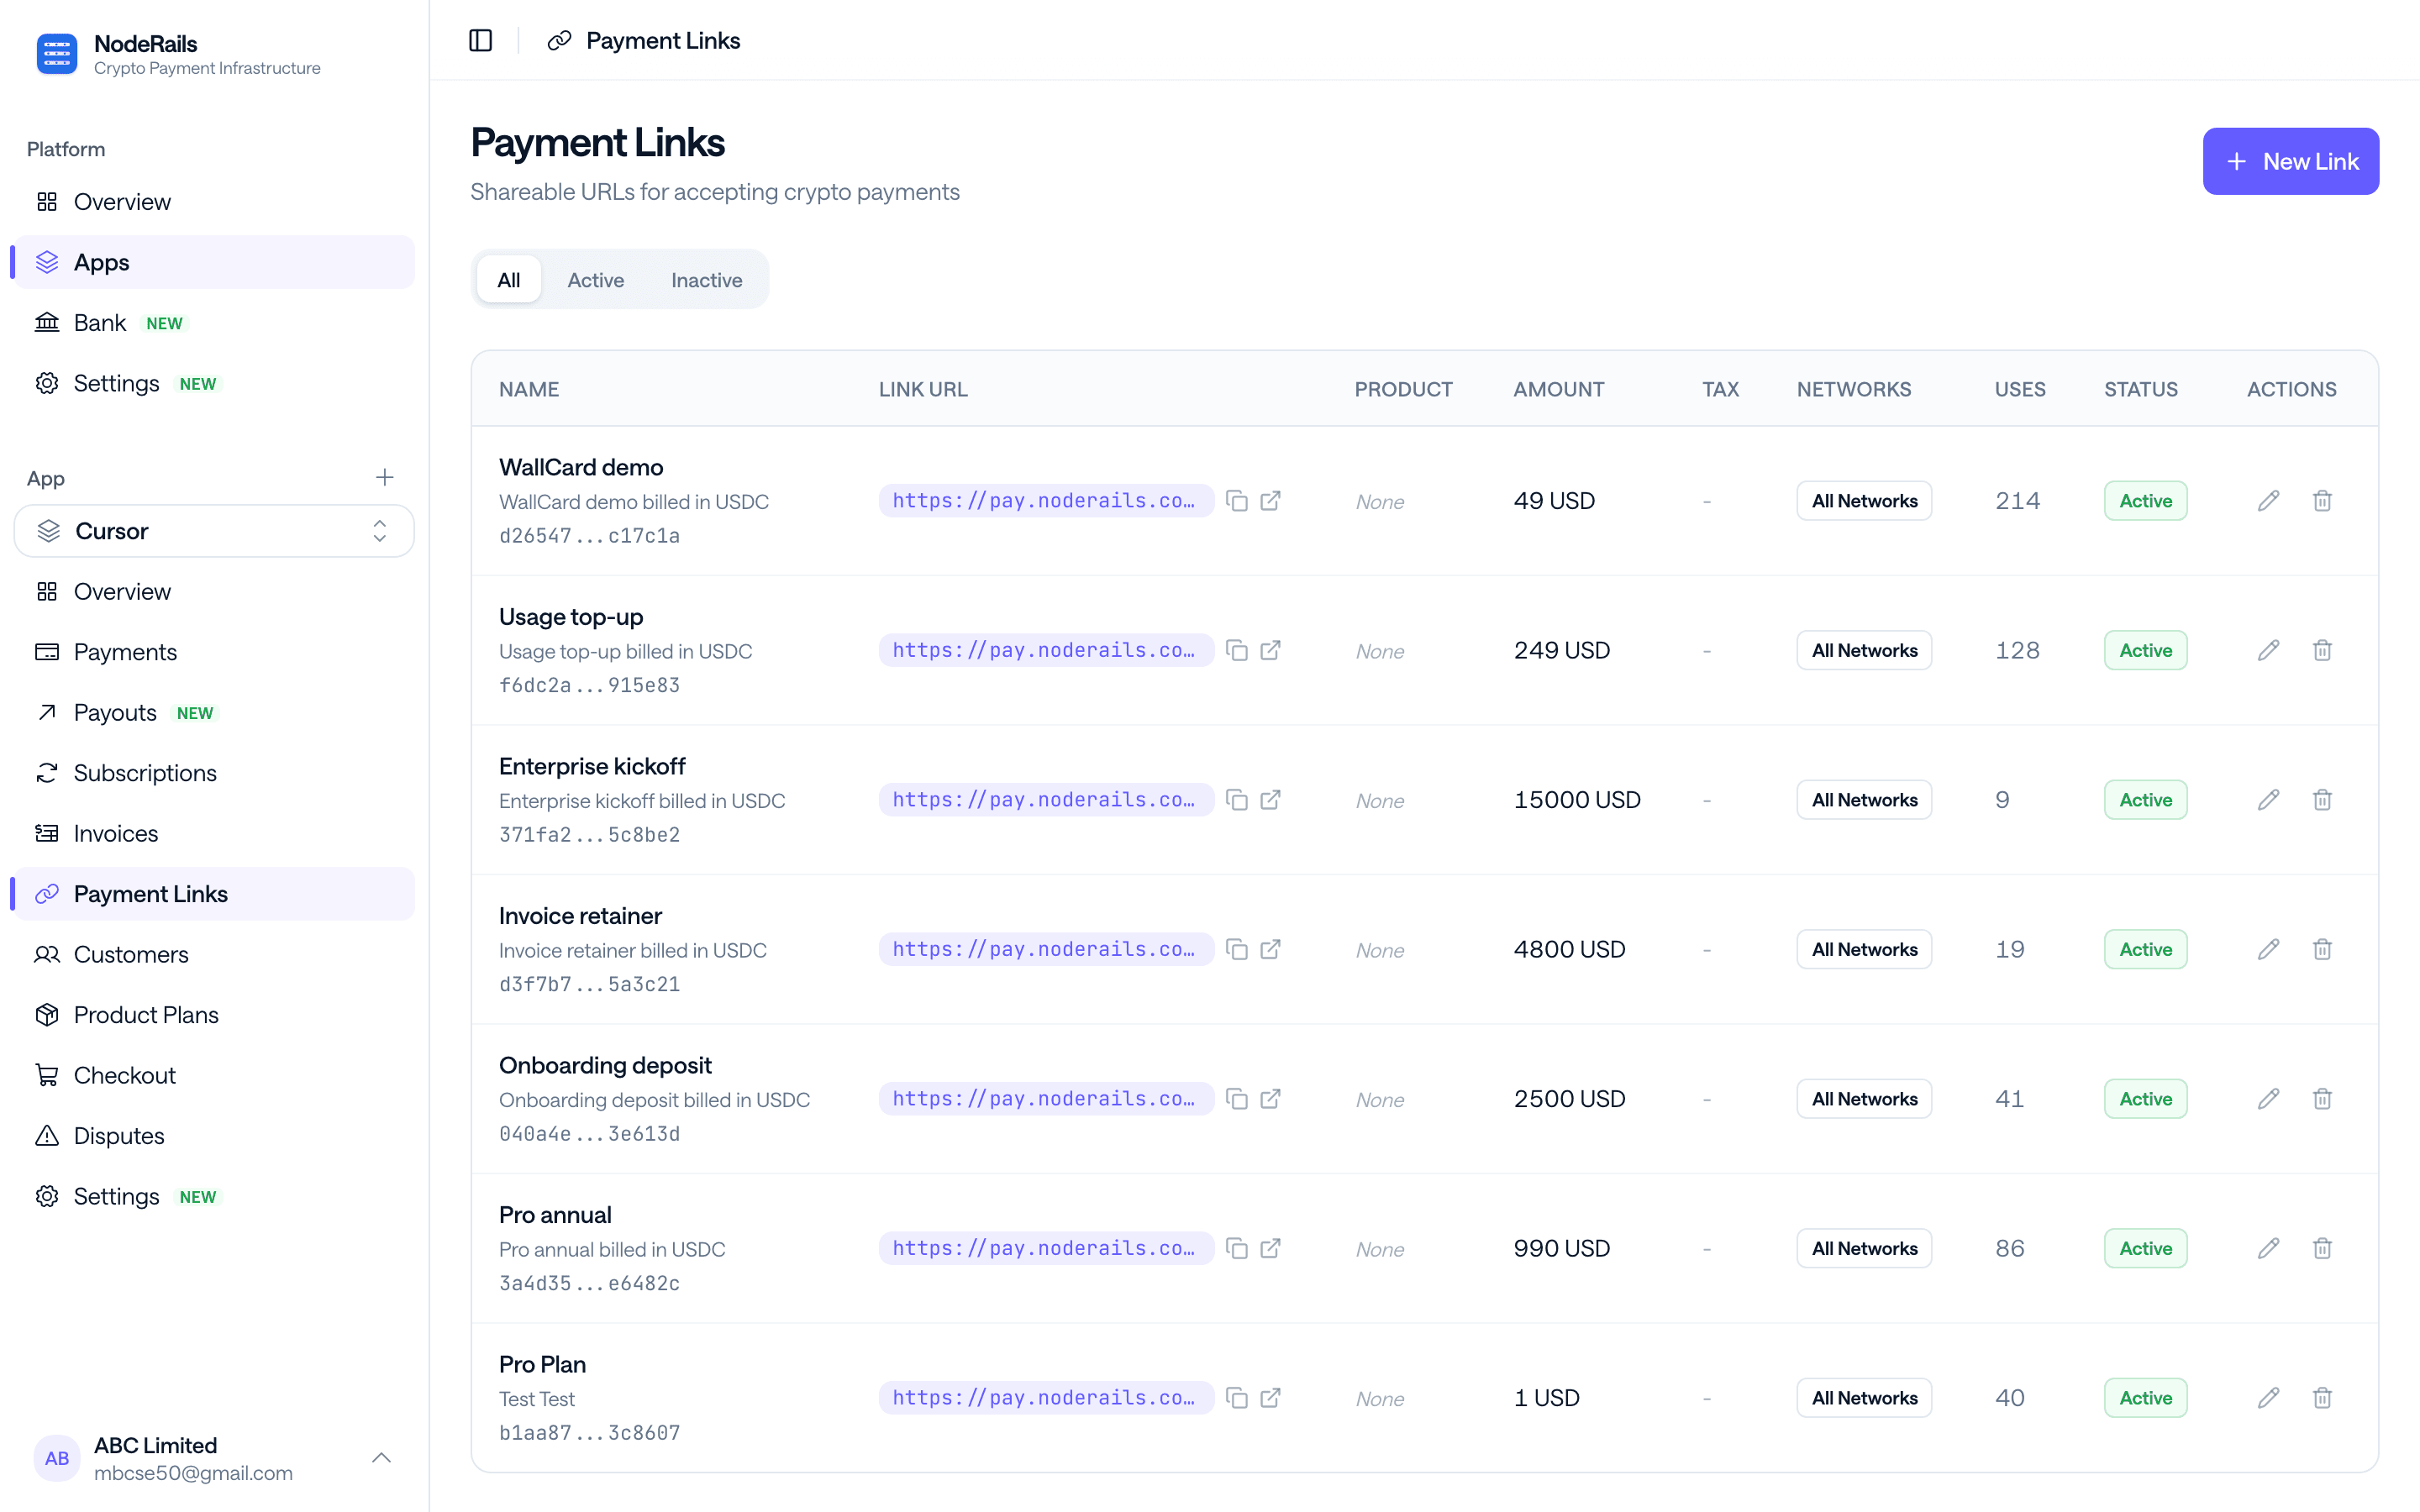Click All Networks badge for Usage top-up
The image size is (2420, 1512).
point(1864,650)
